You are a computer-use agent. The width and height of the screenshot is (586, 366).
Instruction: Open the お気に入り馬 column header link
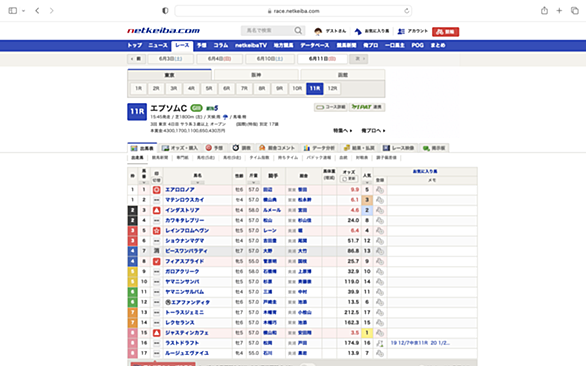425,171
